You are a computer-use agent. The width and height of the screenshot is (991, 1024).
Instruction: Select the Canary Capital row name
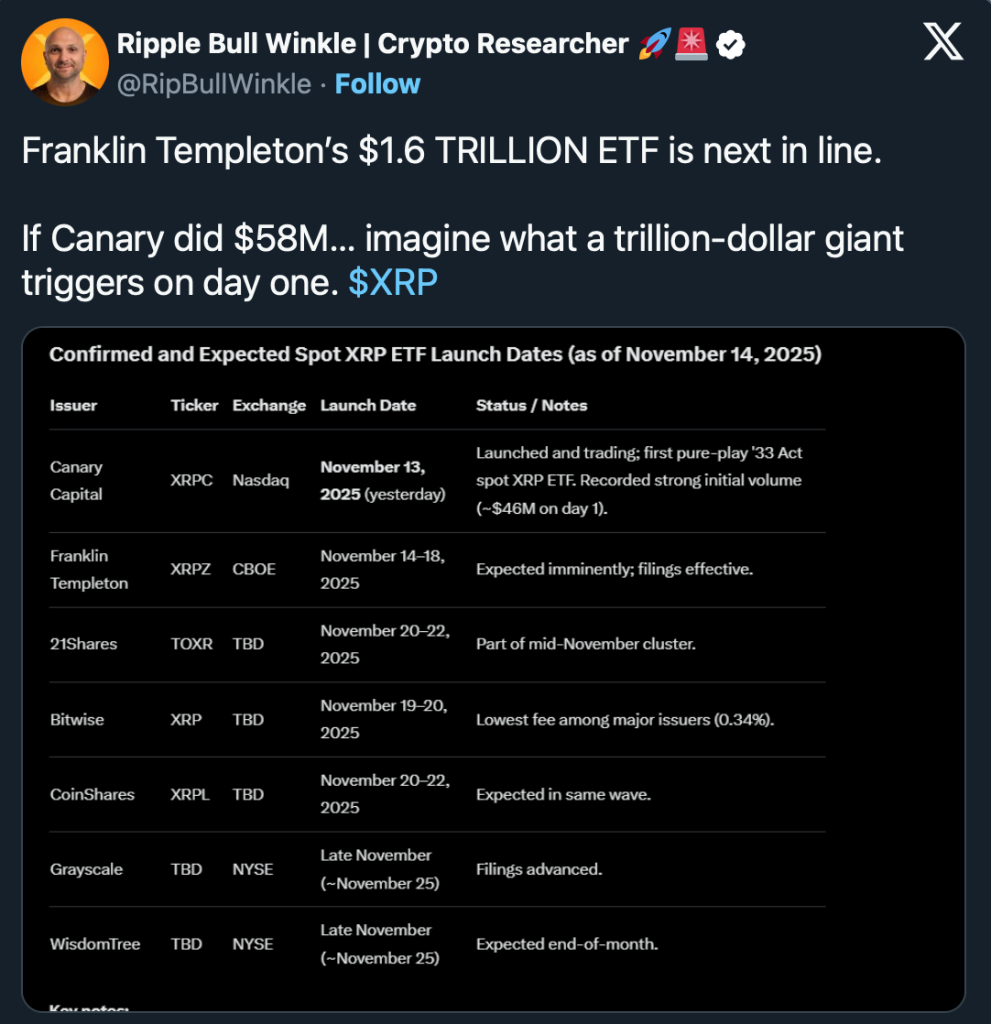[x=76, y=480]
